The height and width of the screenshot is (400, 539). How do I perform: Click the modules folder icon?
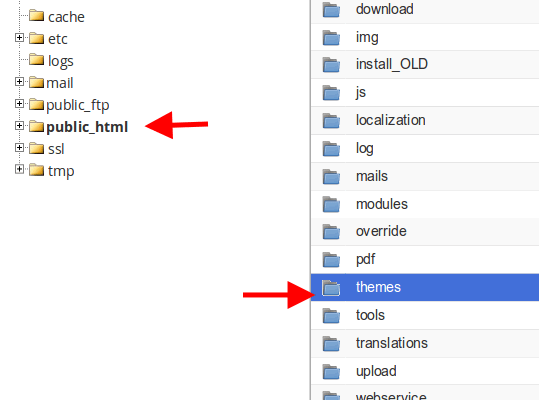coord(331,204)
